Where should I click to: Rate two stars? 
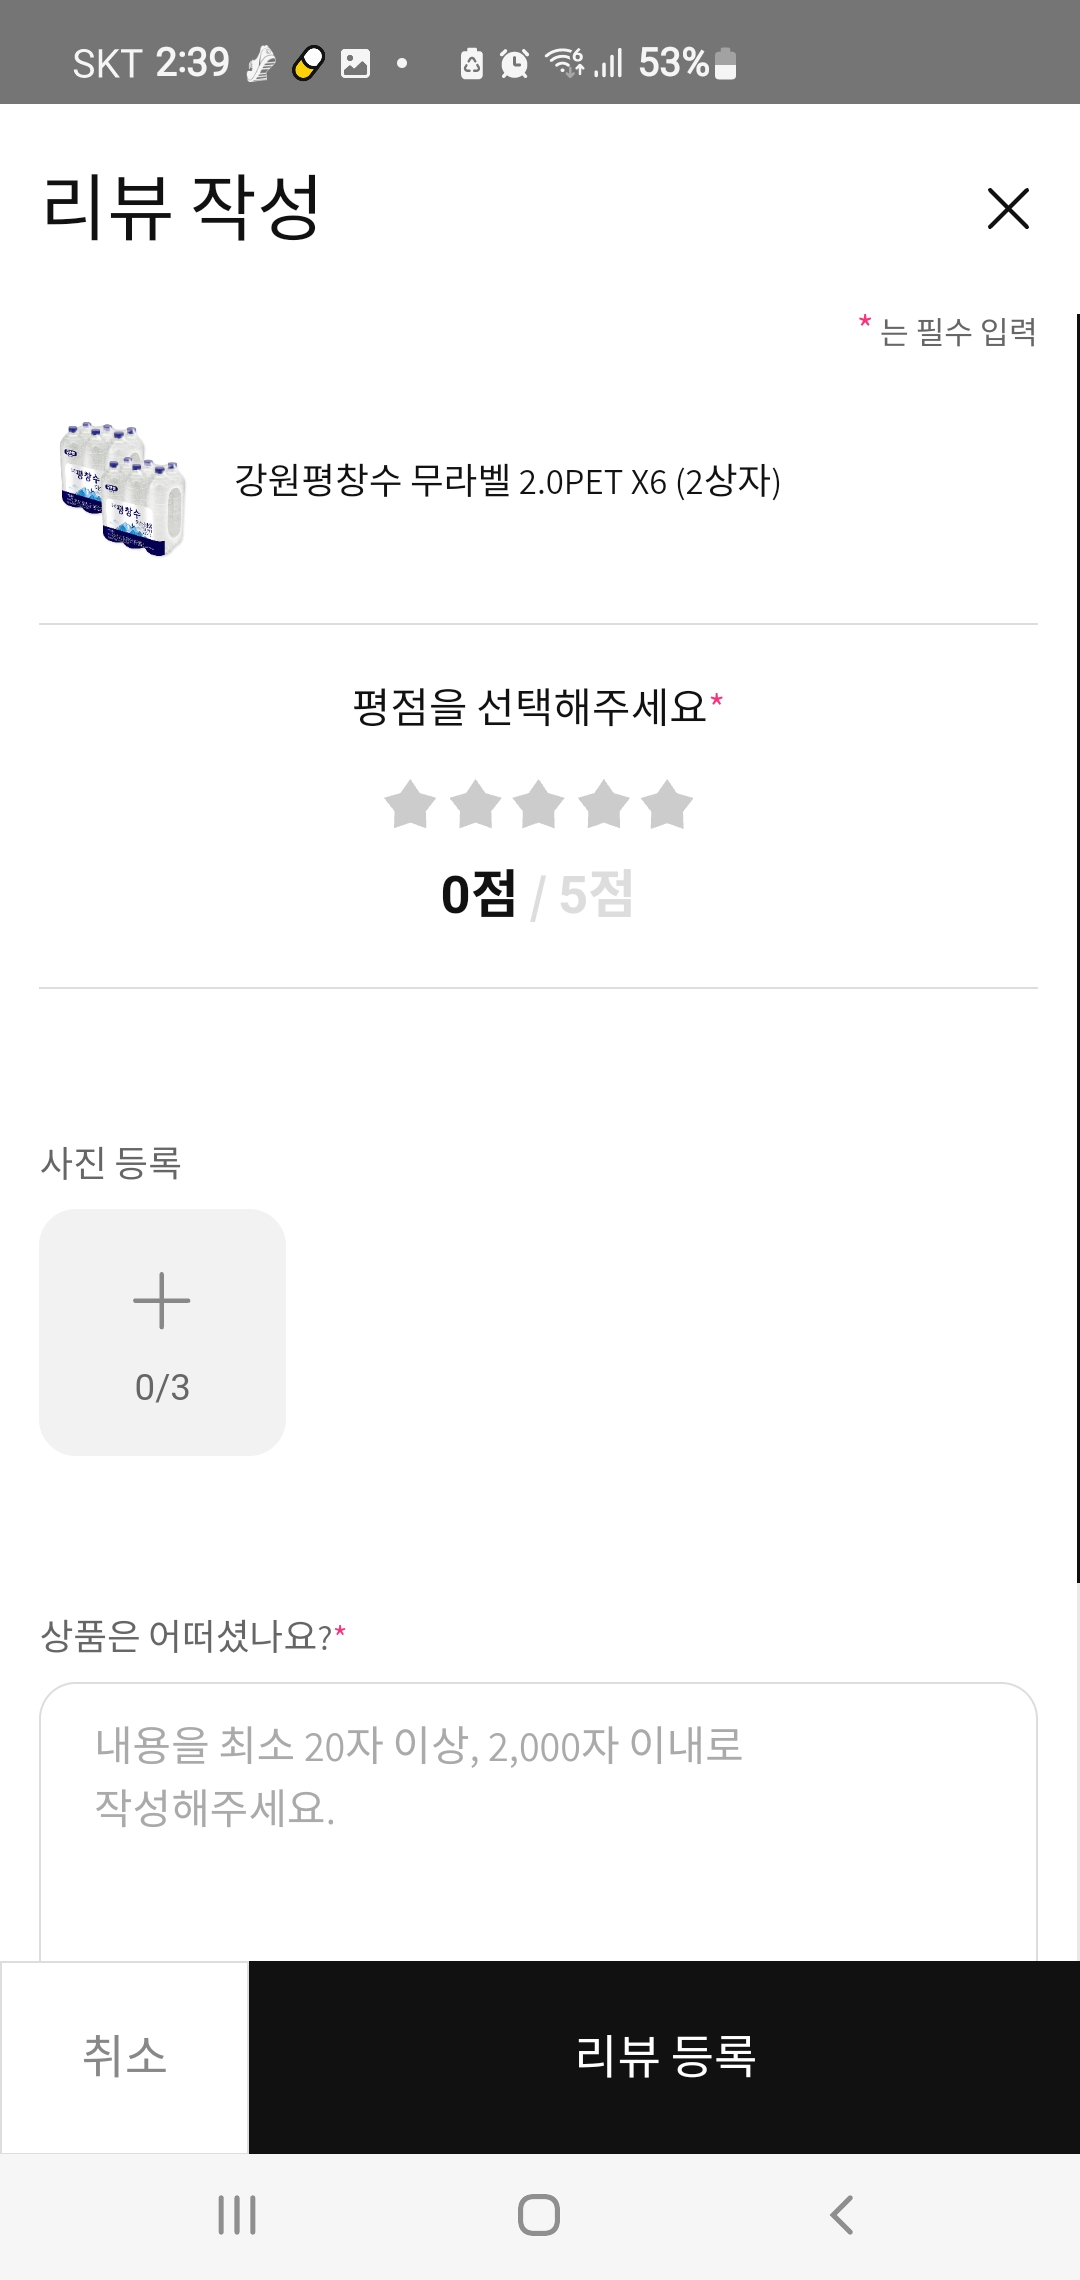475,805
